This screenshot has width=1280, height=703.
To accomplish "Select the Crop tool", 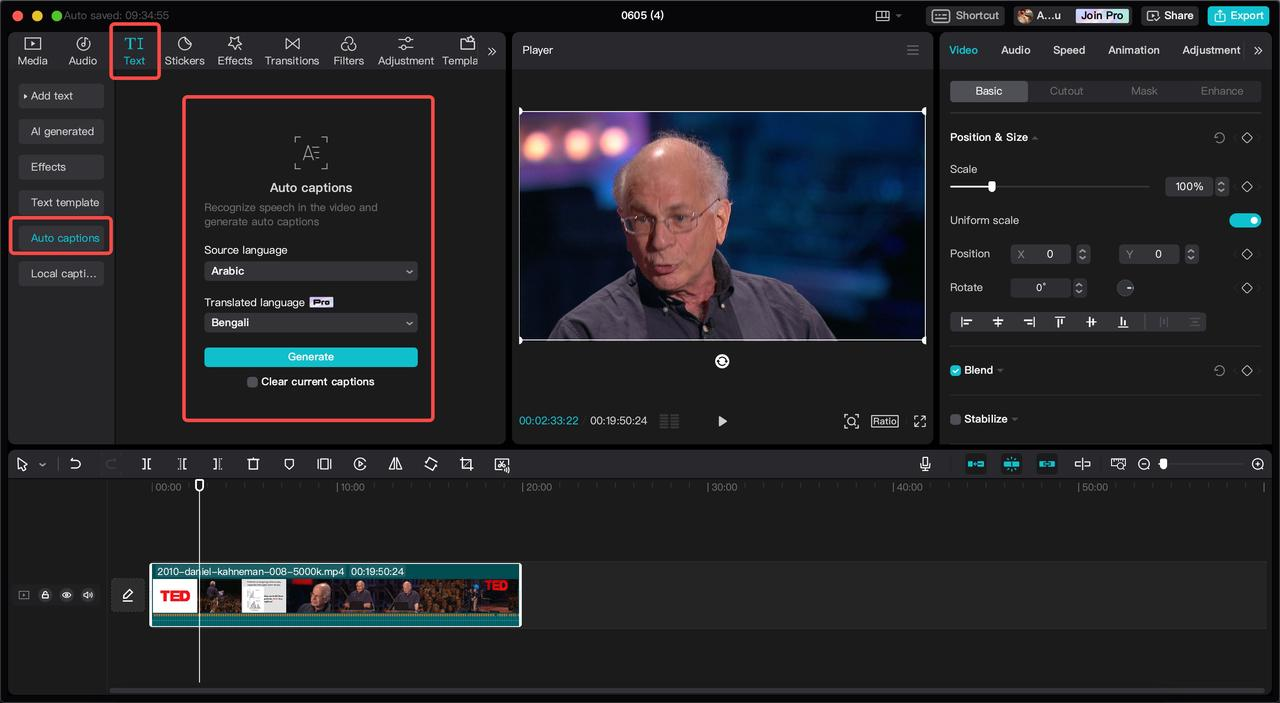I will pyautogui.click(x=466, y=464).
